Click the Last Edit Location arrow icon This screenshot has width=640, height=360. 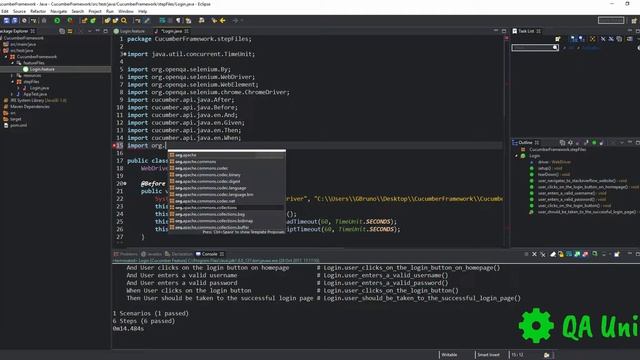pyautogui.click(x=214, y=20)
